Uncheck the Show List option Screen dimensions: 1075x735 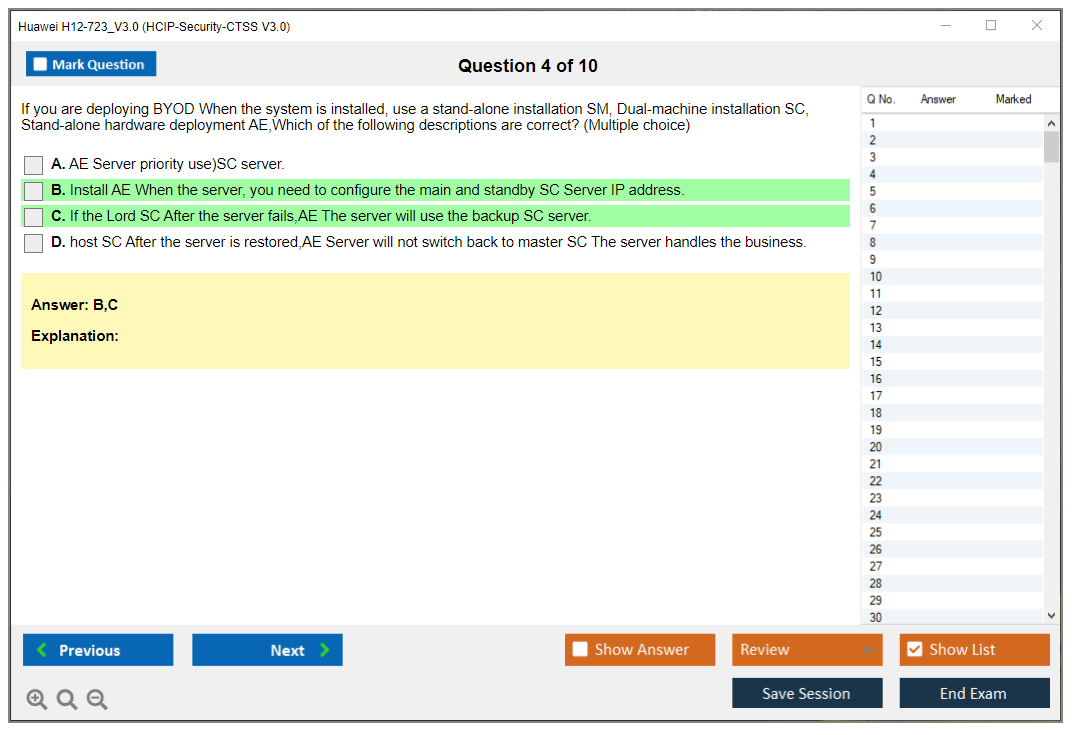[914, 650]
